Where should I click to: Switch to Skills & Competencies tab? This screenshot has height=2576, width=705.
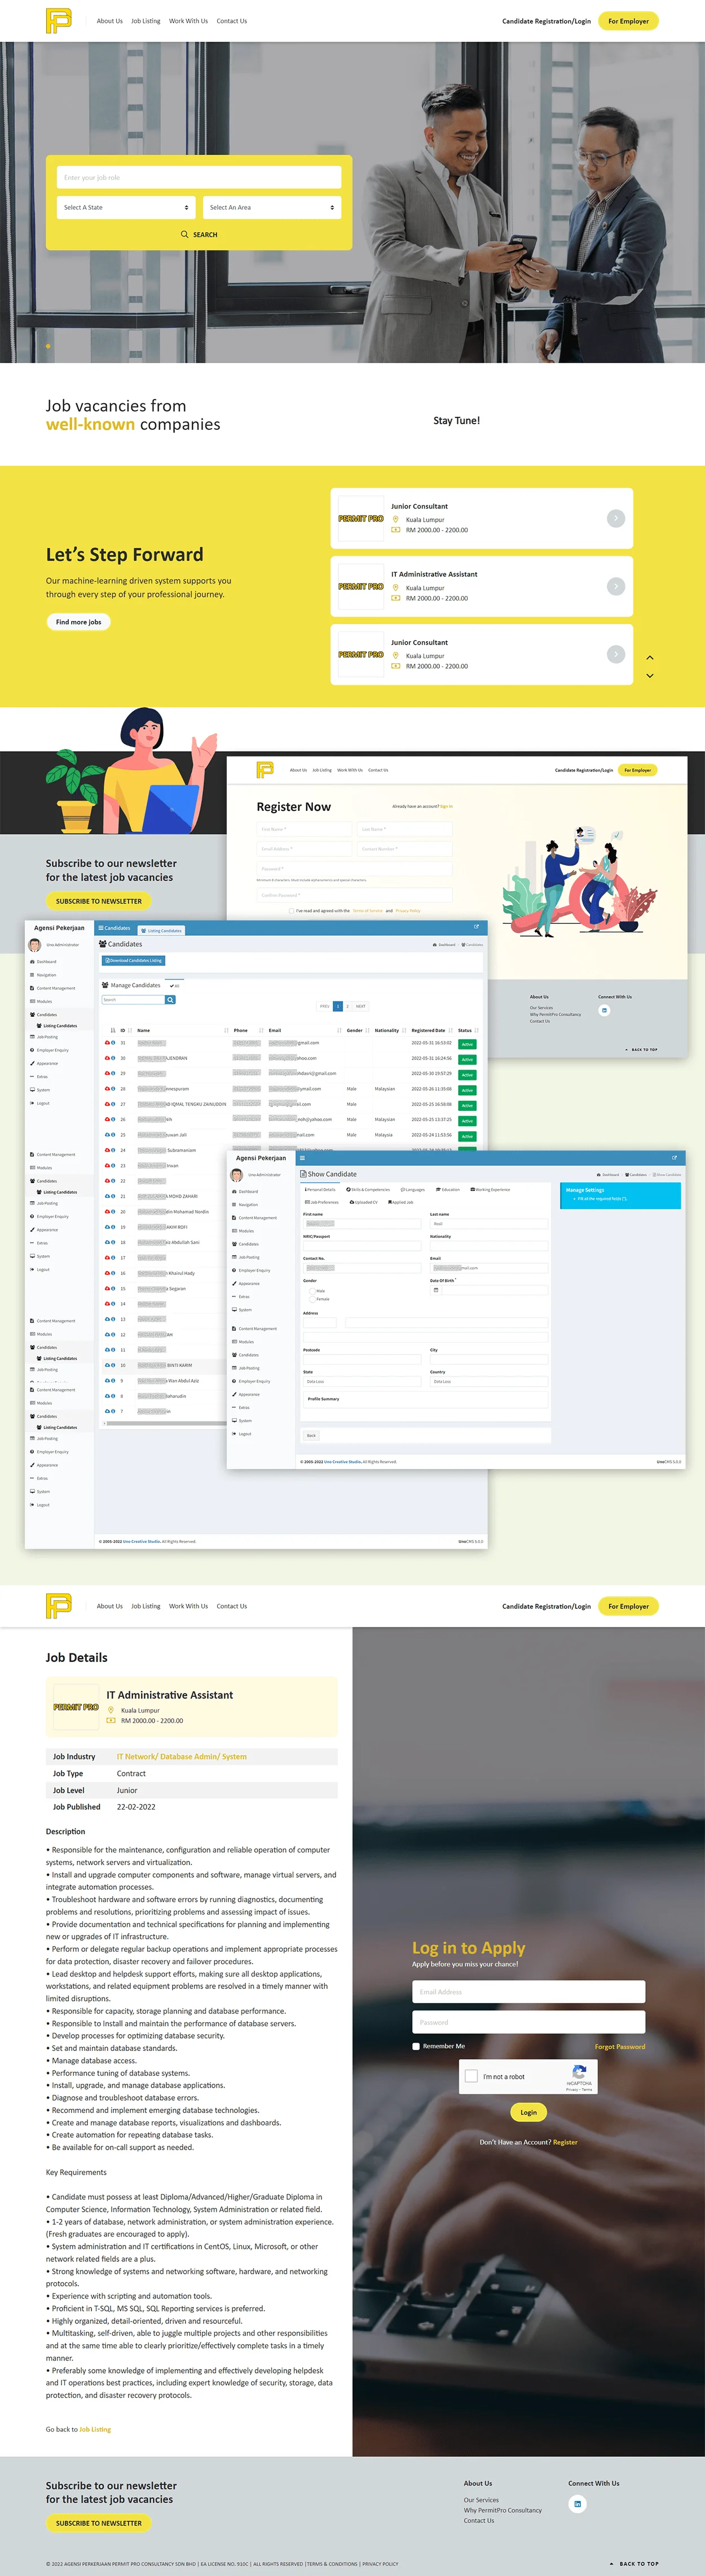tap(369, 1189)
